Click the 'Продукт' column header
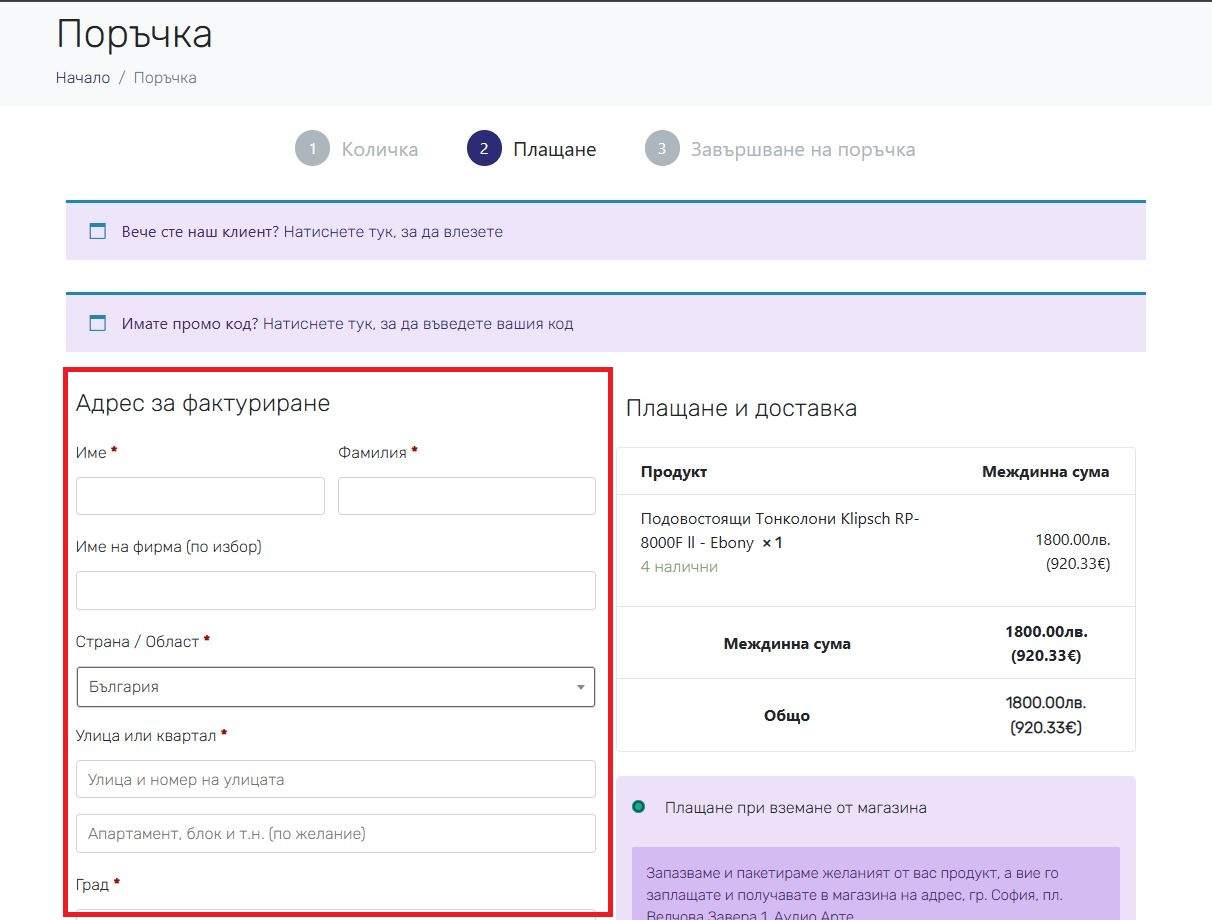Image resolution: width=1212 pixels, height=920 pixels. (x=674, y=472)
